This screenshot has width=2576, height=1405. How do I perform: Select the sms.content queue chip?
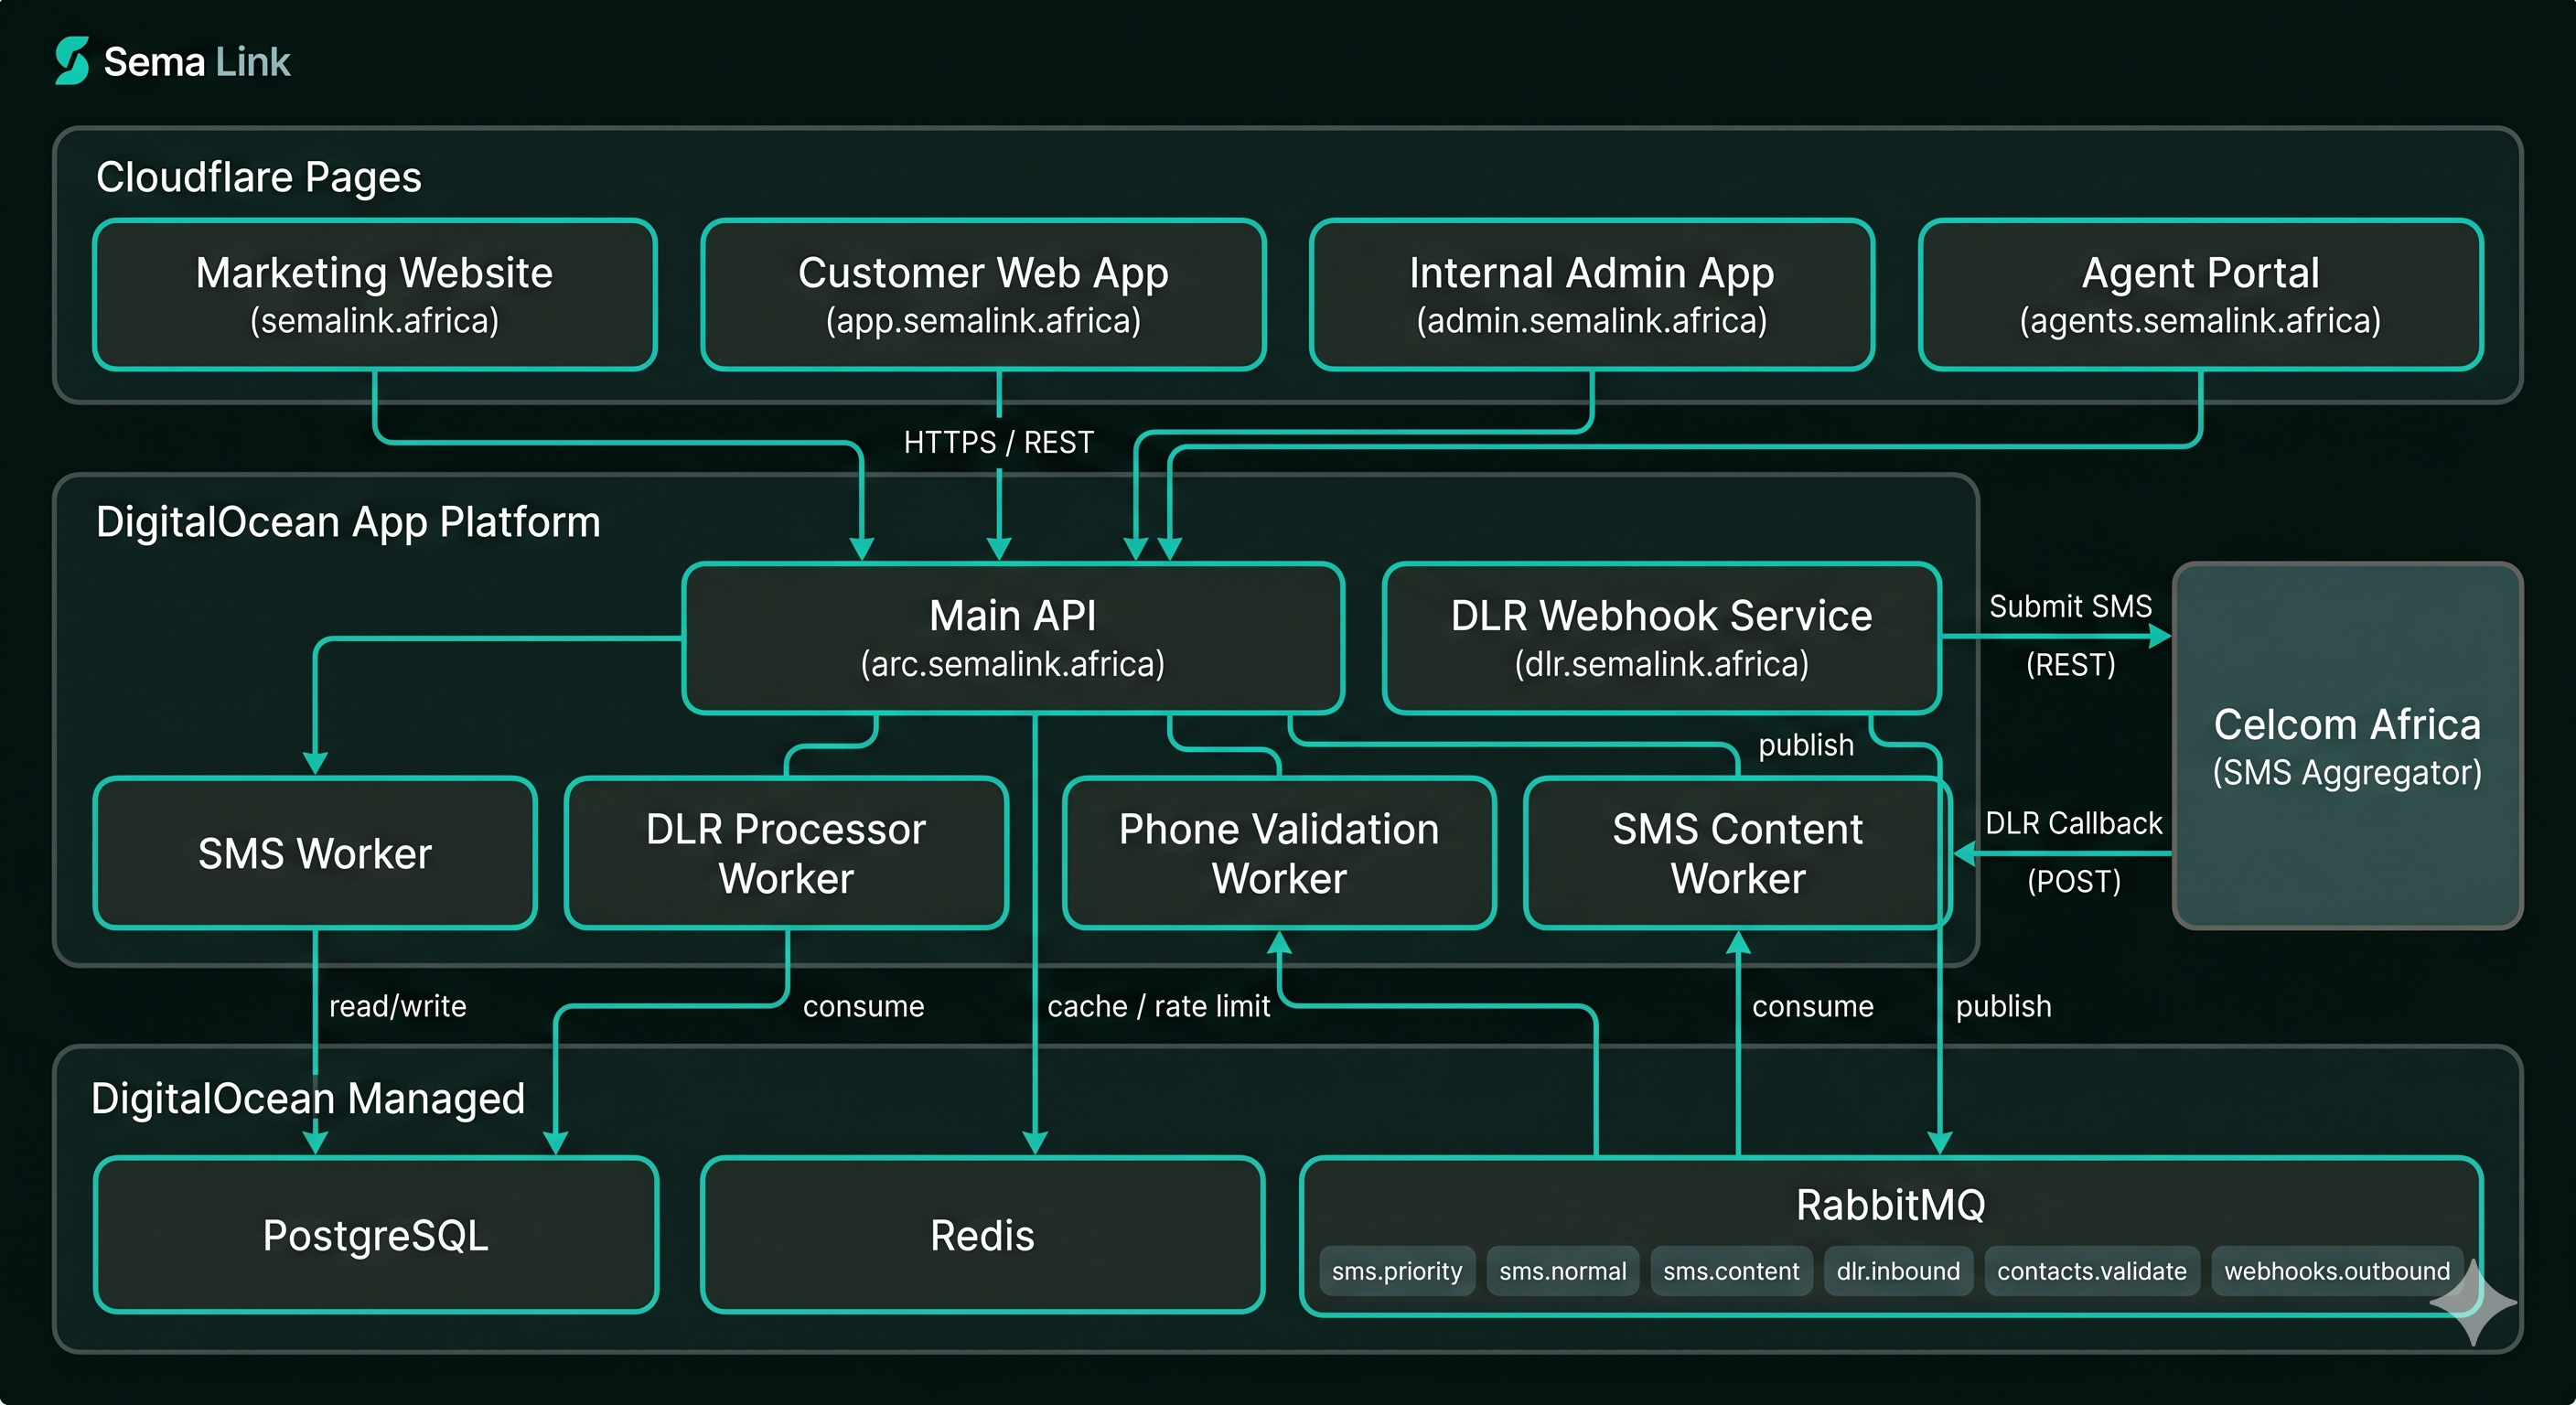tap(1731, 1271)
